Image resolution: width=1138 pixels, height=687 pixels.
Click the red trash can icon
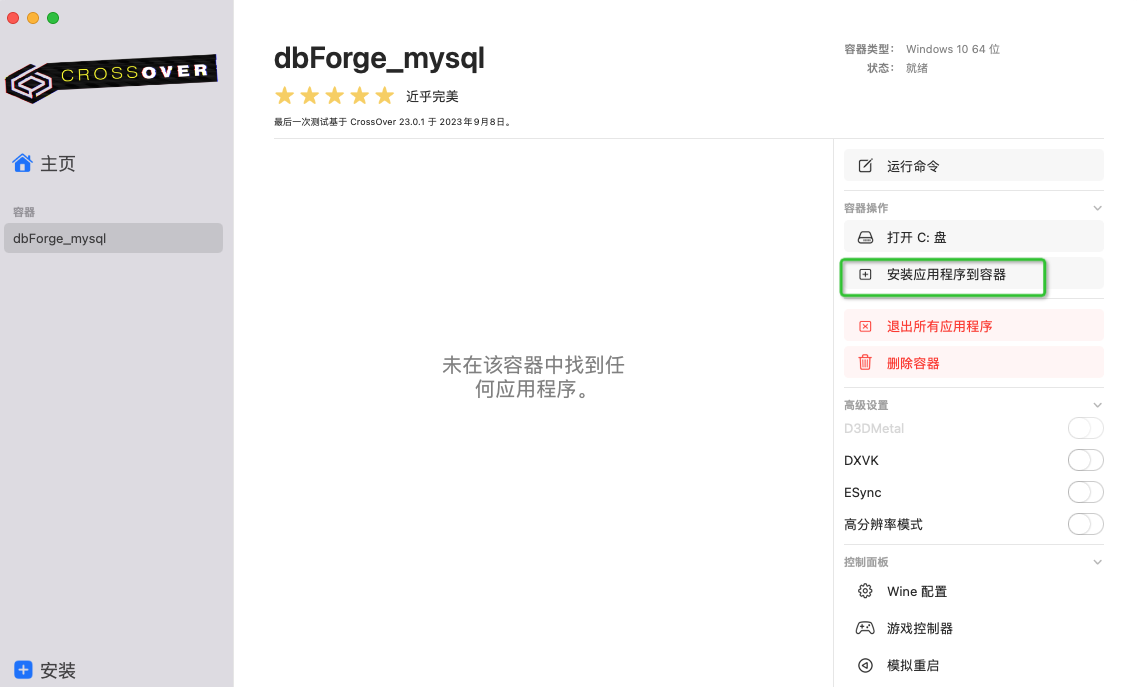click(865, 362)
